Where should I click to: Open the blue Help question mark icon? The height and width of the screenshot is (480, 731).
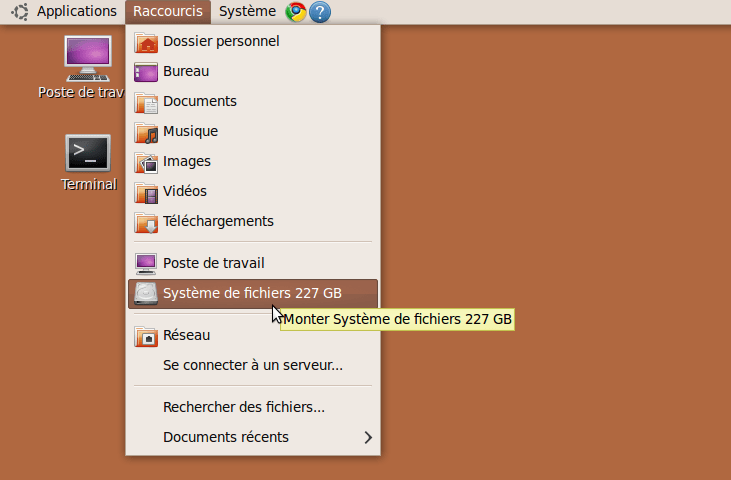tap(320, 12)
